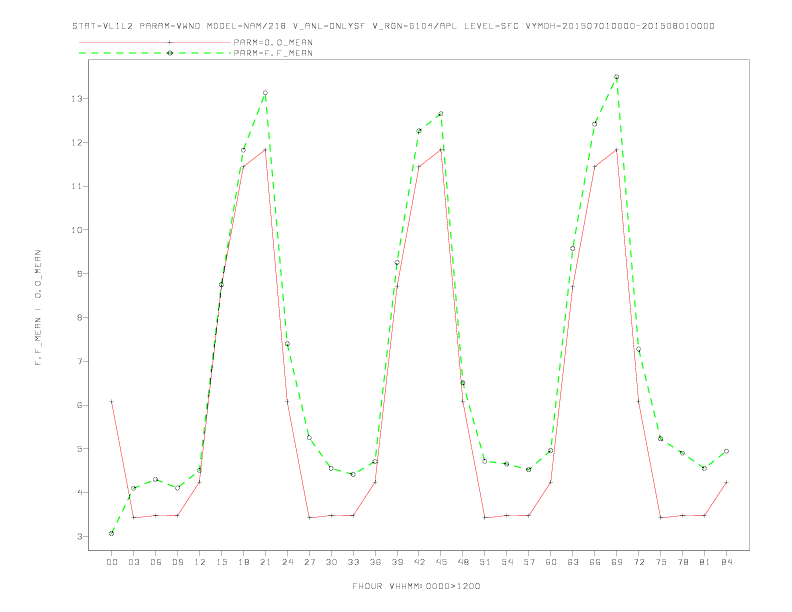
Task: Click the y-axis tick label 3
Action: pyautogui.click(x=80, y=536)
